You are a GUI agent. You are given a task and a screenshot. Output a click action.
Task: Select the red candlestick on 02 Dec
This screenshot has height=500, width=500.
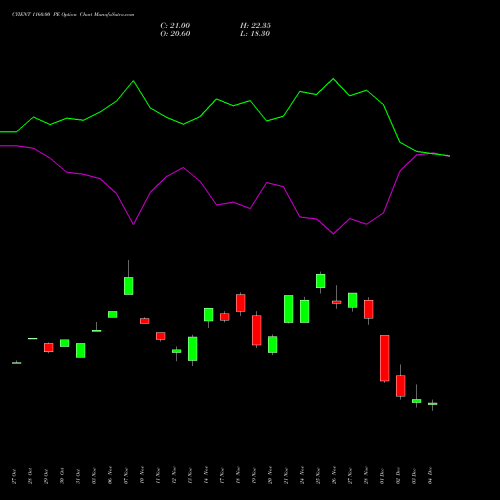point(401,386)
